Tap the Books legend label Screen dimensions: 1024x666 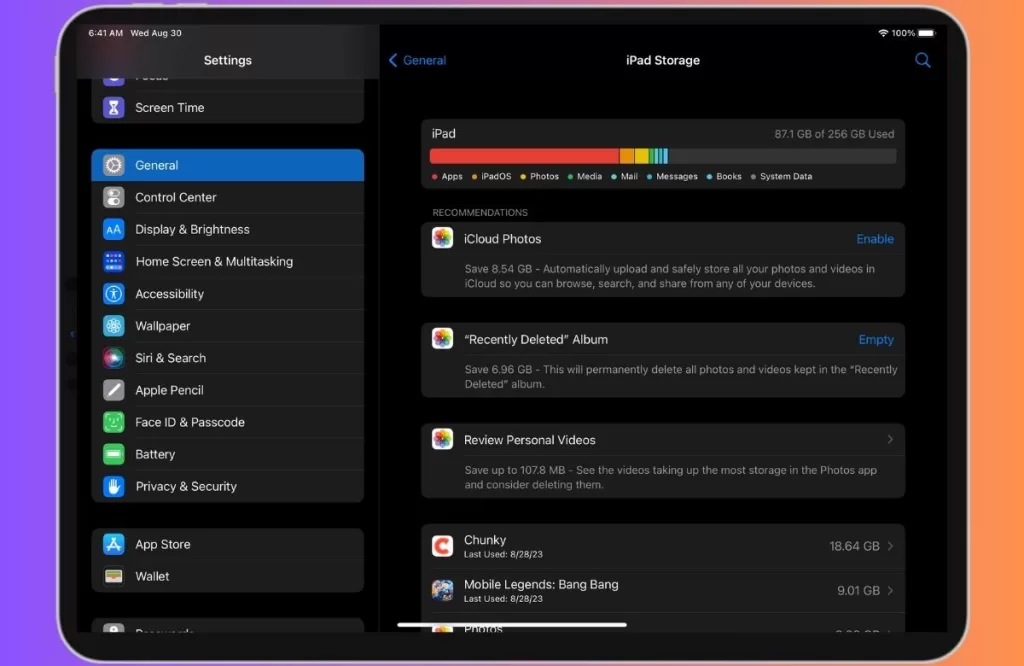coord(728,176)
